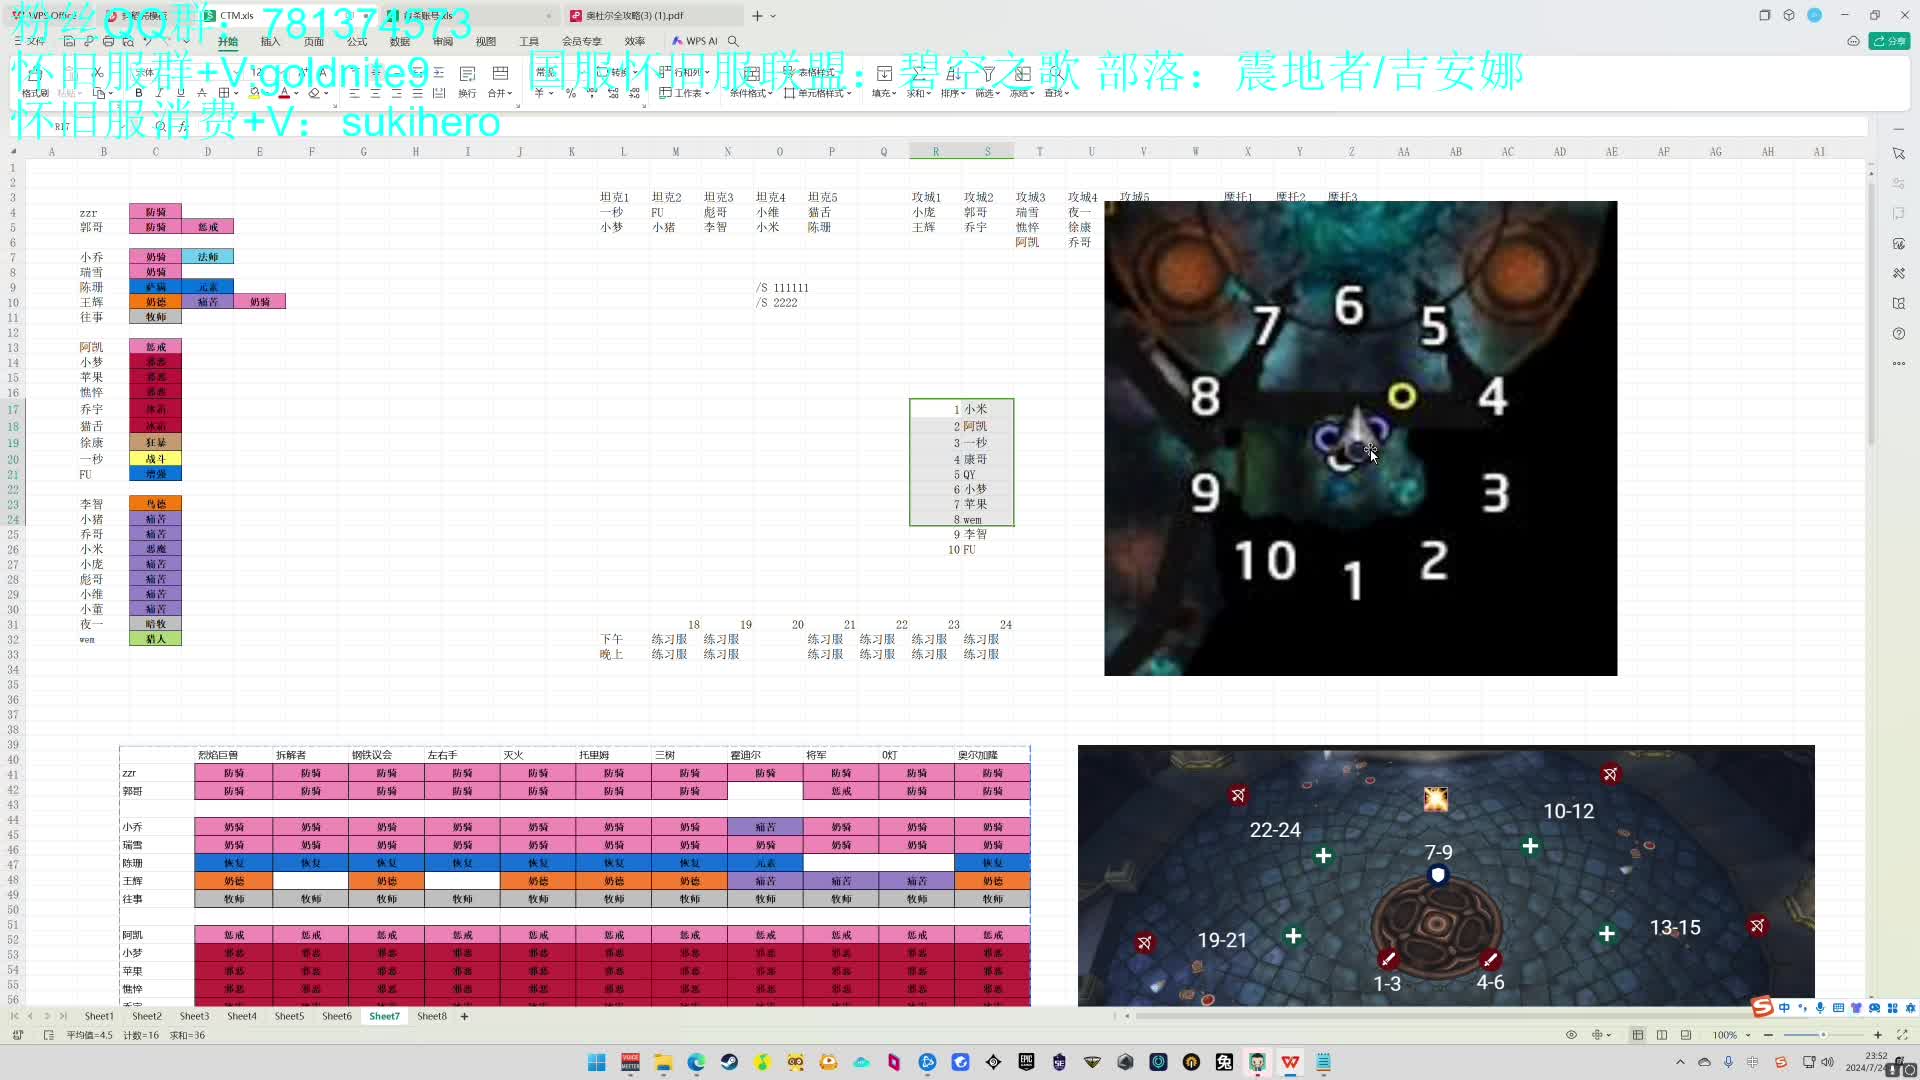Toggle page layout view in status bar
Image resolution: width=1920 pixels, height=1080 pixels.
pyautogui.click(x=1662, y=1035)
